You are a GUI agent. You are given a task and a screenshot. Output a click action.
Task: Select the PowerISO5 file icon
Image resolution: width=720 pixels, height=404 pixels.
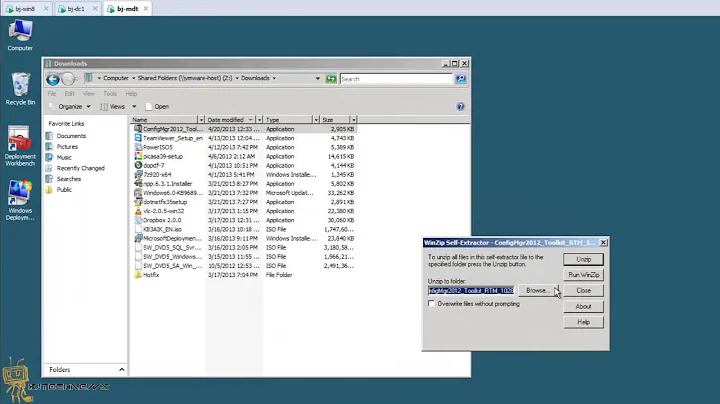[138, 147]
